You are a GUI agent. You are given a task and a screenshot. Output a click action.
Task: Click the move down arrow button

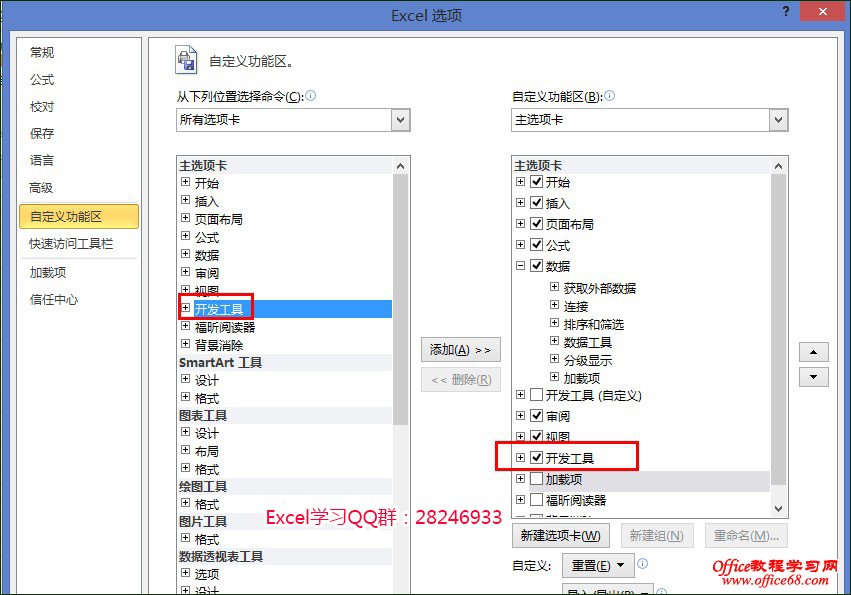coord(813,377)
